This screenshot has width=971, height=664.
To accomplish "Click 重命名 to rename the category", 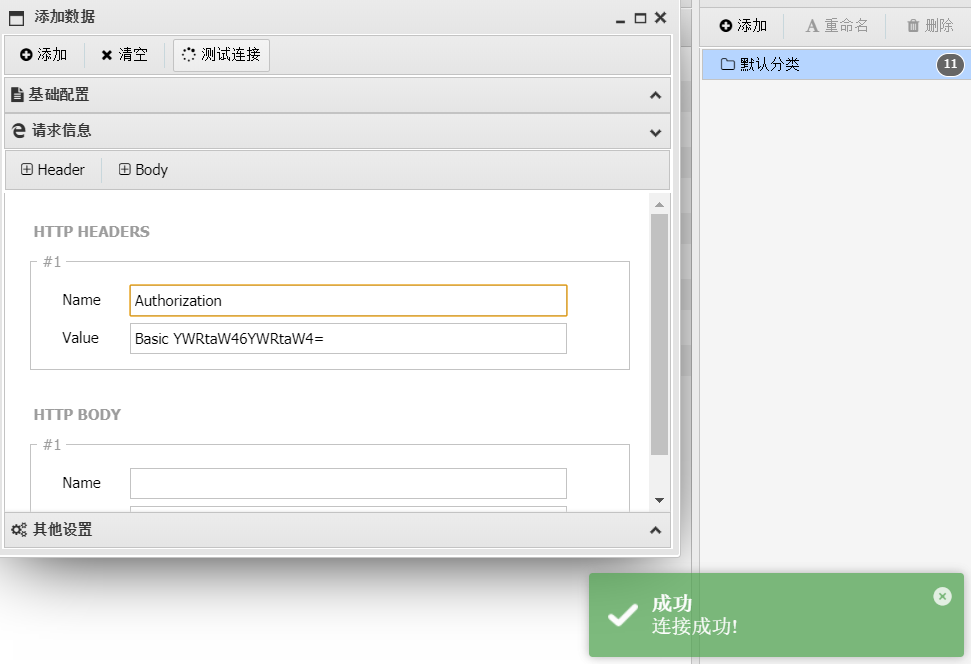I will 836,26.
